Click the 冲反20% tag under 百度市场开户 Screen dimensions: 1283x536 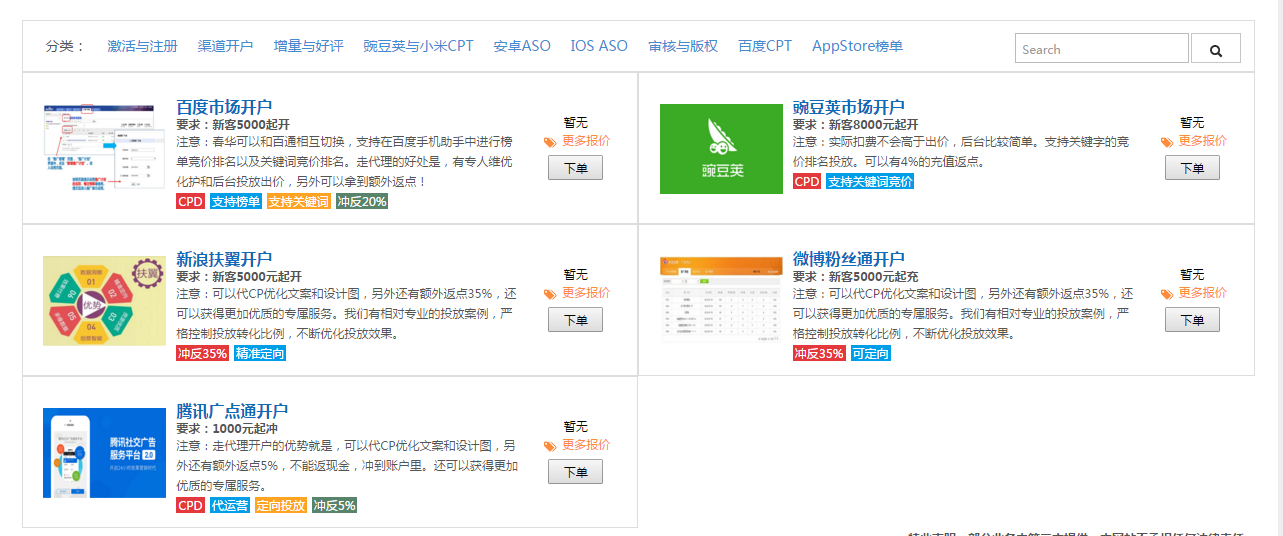(361, 201)
